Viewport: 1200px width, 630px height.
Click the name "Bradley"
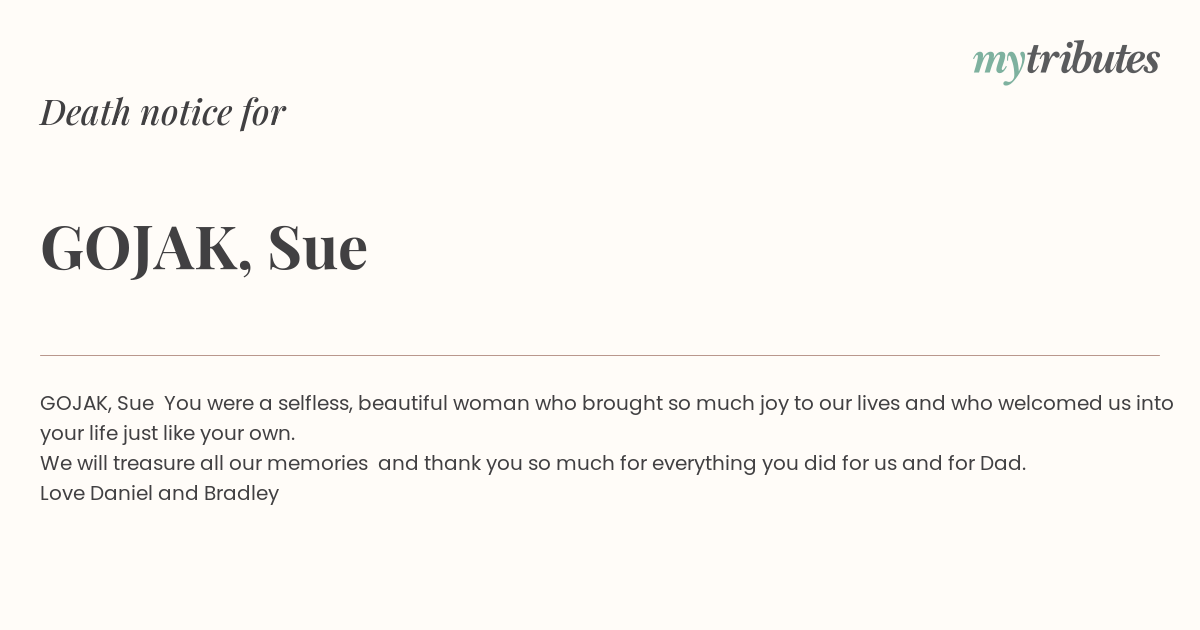click(x=241, y=494)
